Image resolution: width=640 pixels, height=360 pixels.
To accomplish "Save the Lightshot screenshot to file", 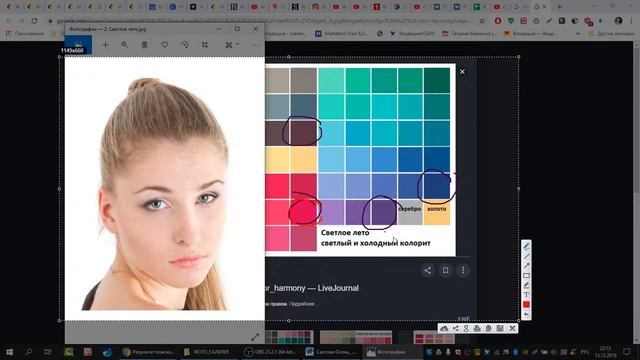I will [x=500, y=328].
